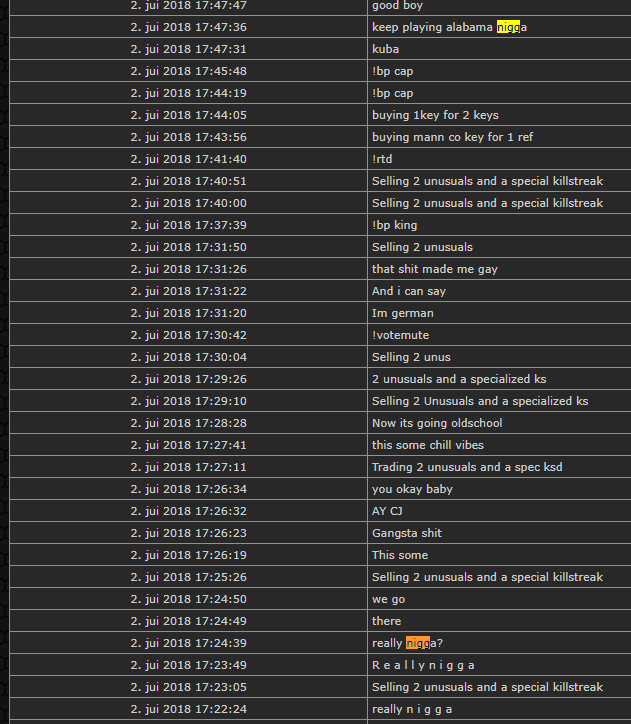Select the 17:41:40 timestamp cell

click(188, 159)
